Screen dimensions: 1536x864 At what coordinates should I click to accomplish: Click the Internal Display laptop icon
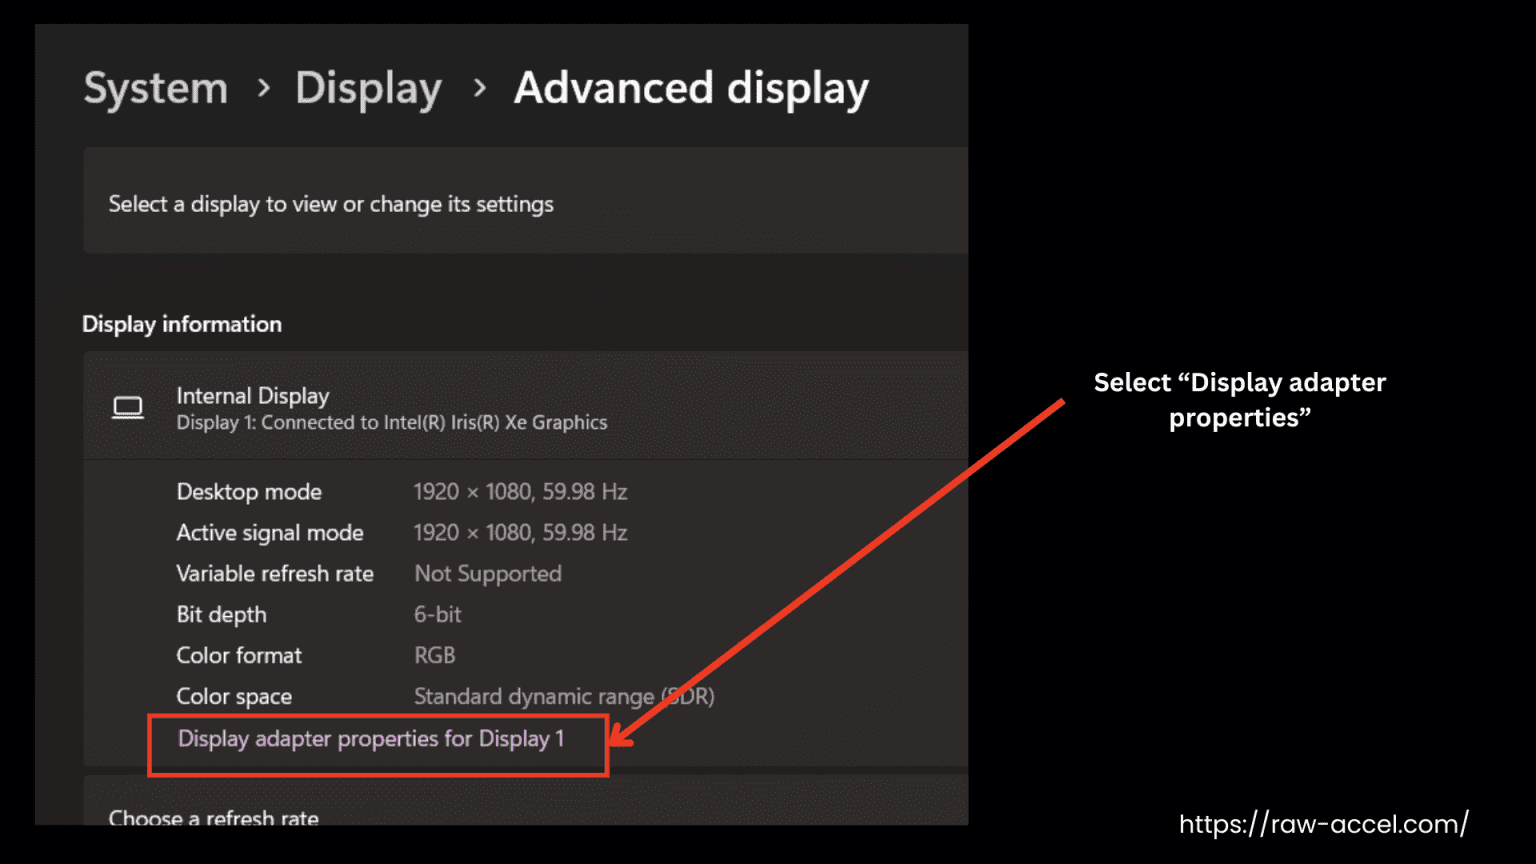[128, 408]
